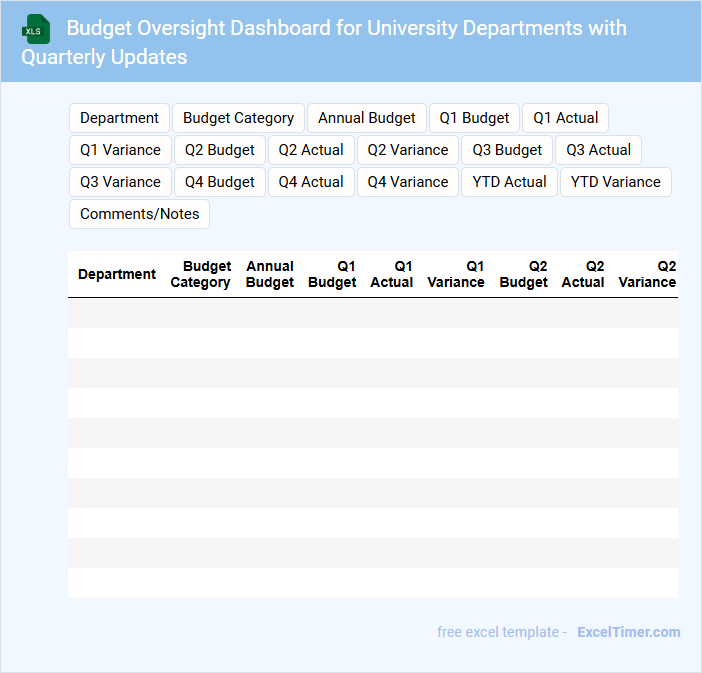Select the Q4 Variance tag
This screenshot has height=673, width=702.
(407, 182)
